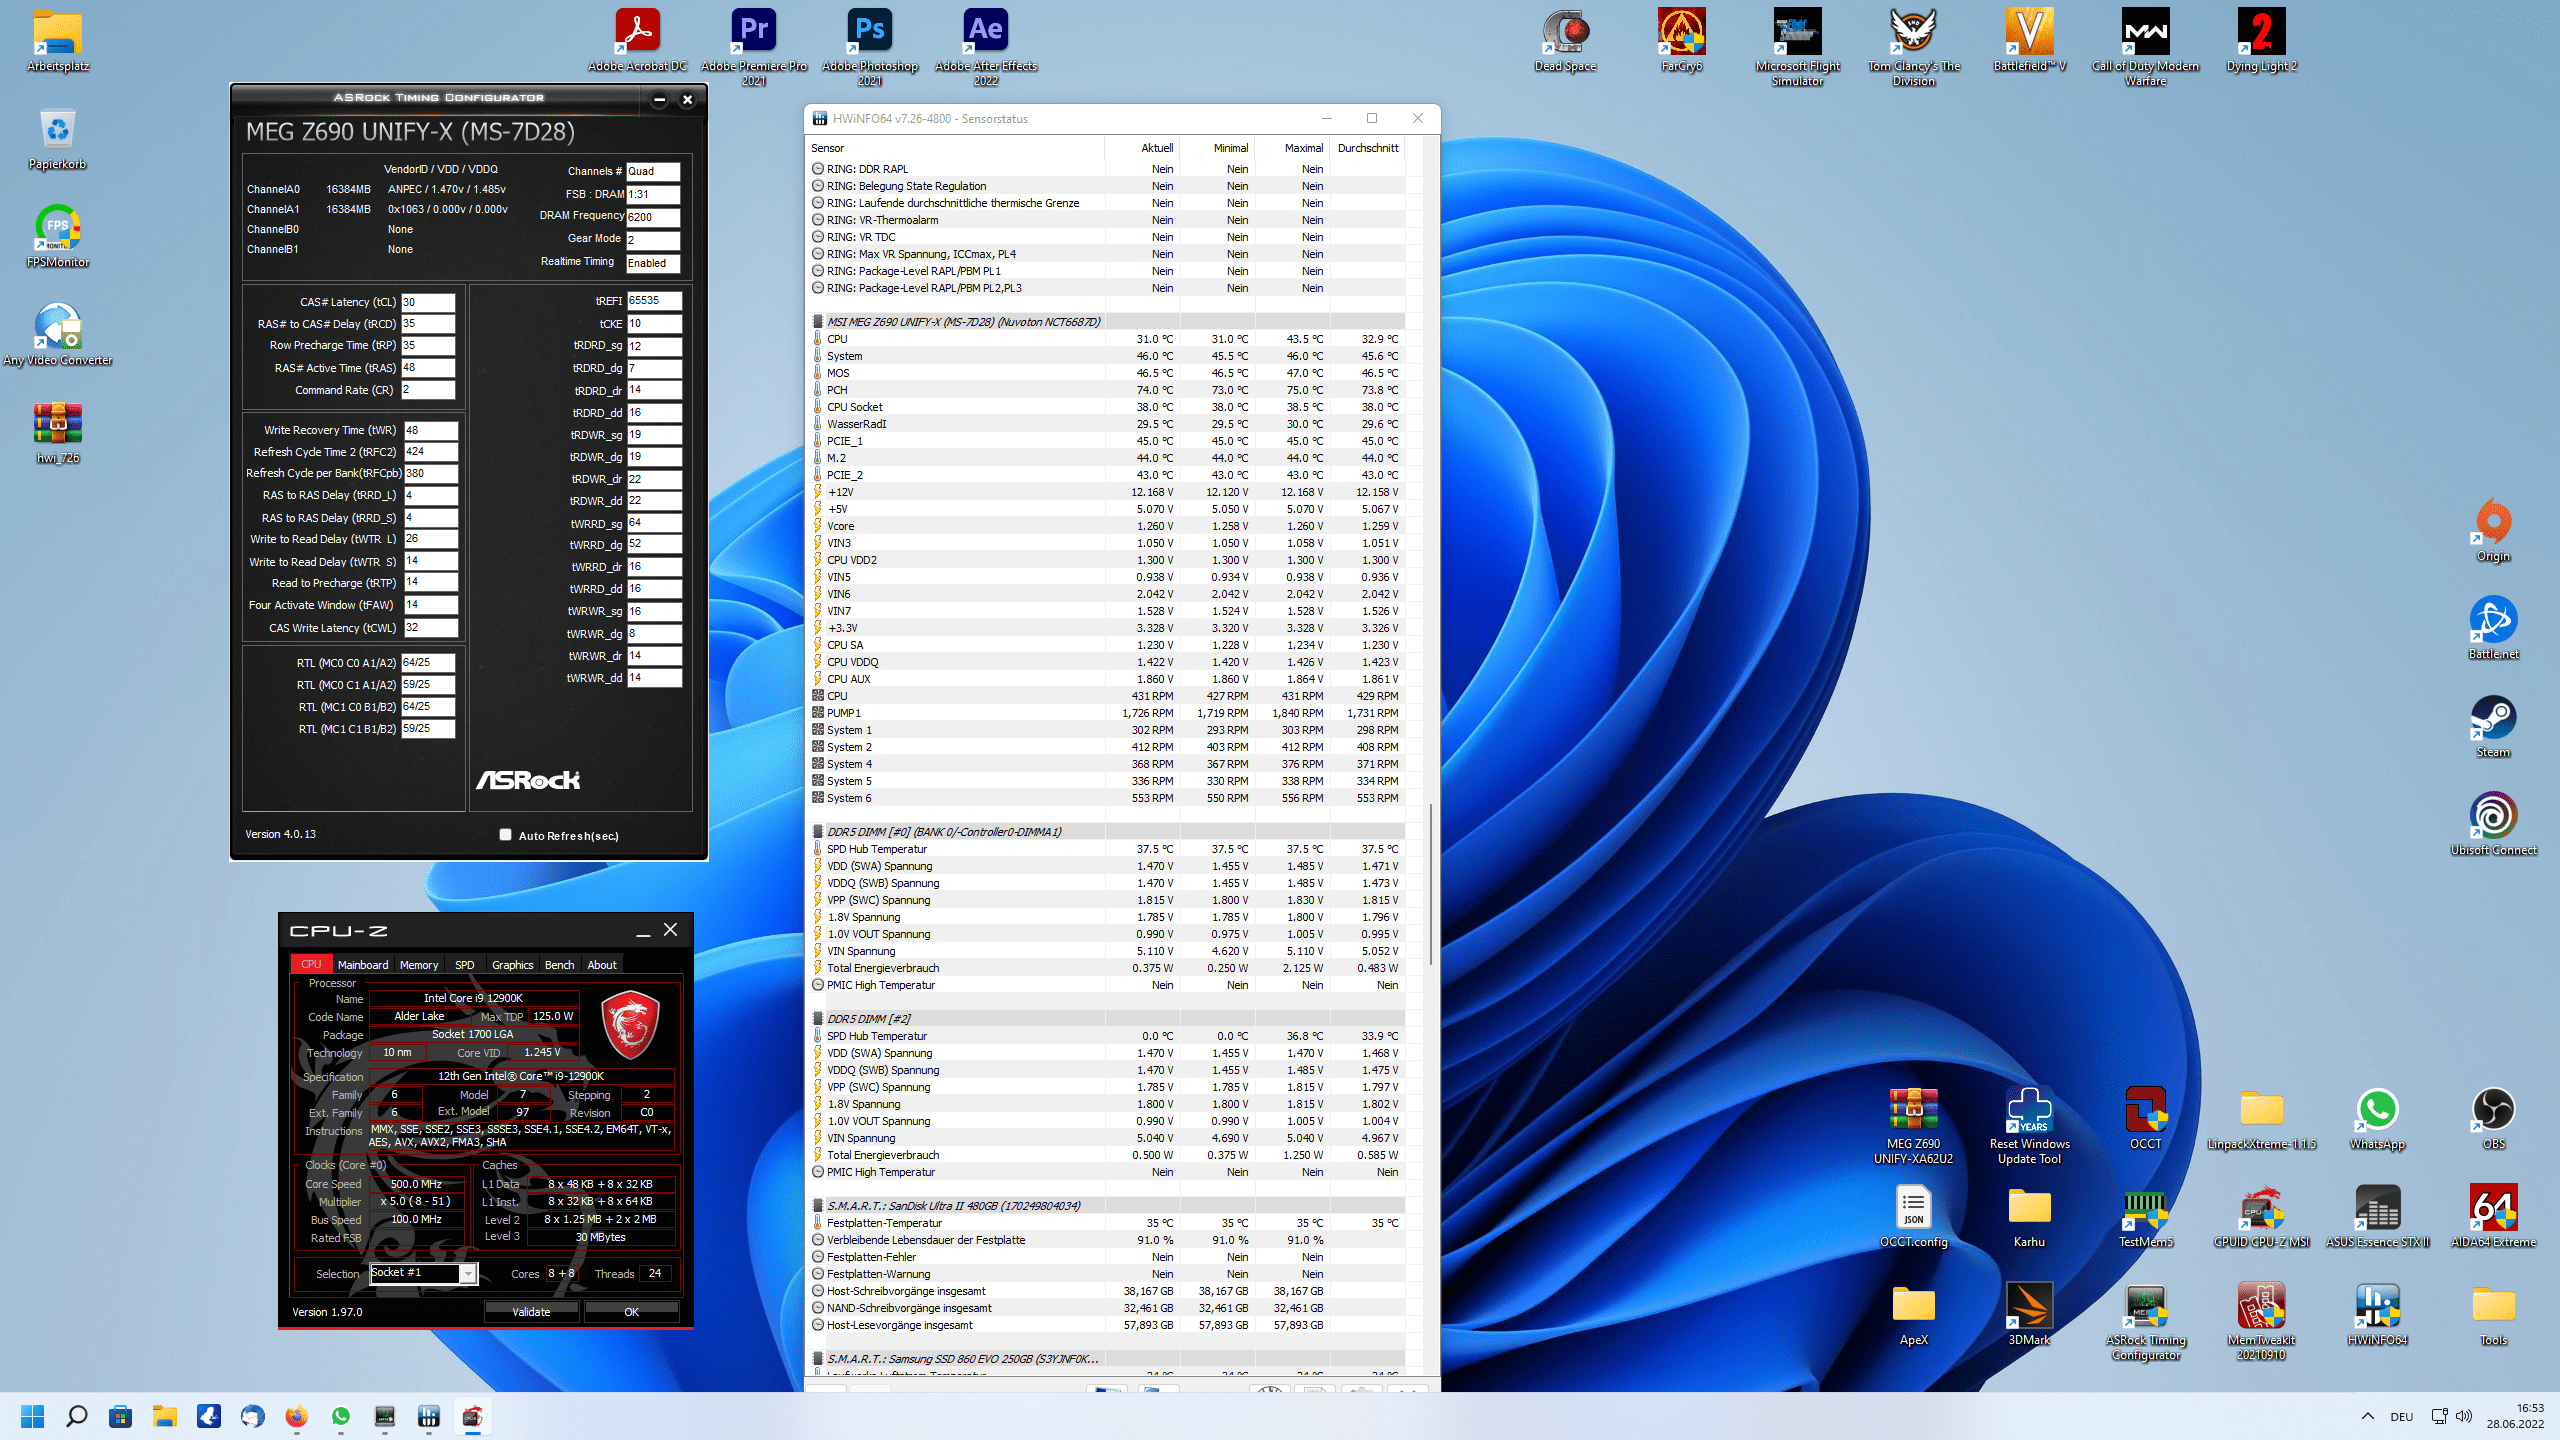Click HWiNFO Sensor column header
This screenshot has width=2560, height=1440.
click(x=956, y=148)
